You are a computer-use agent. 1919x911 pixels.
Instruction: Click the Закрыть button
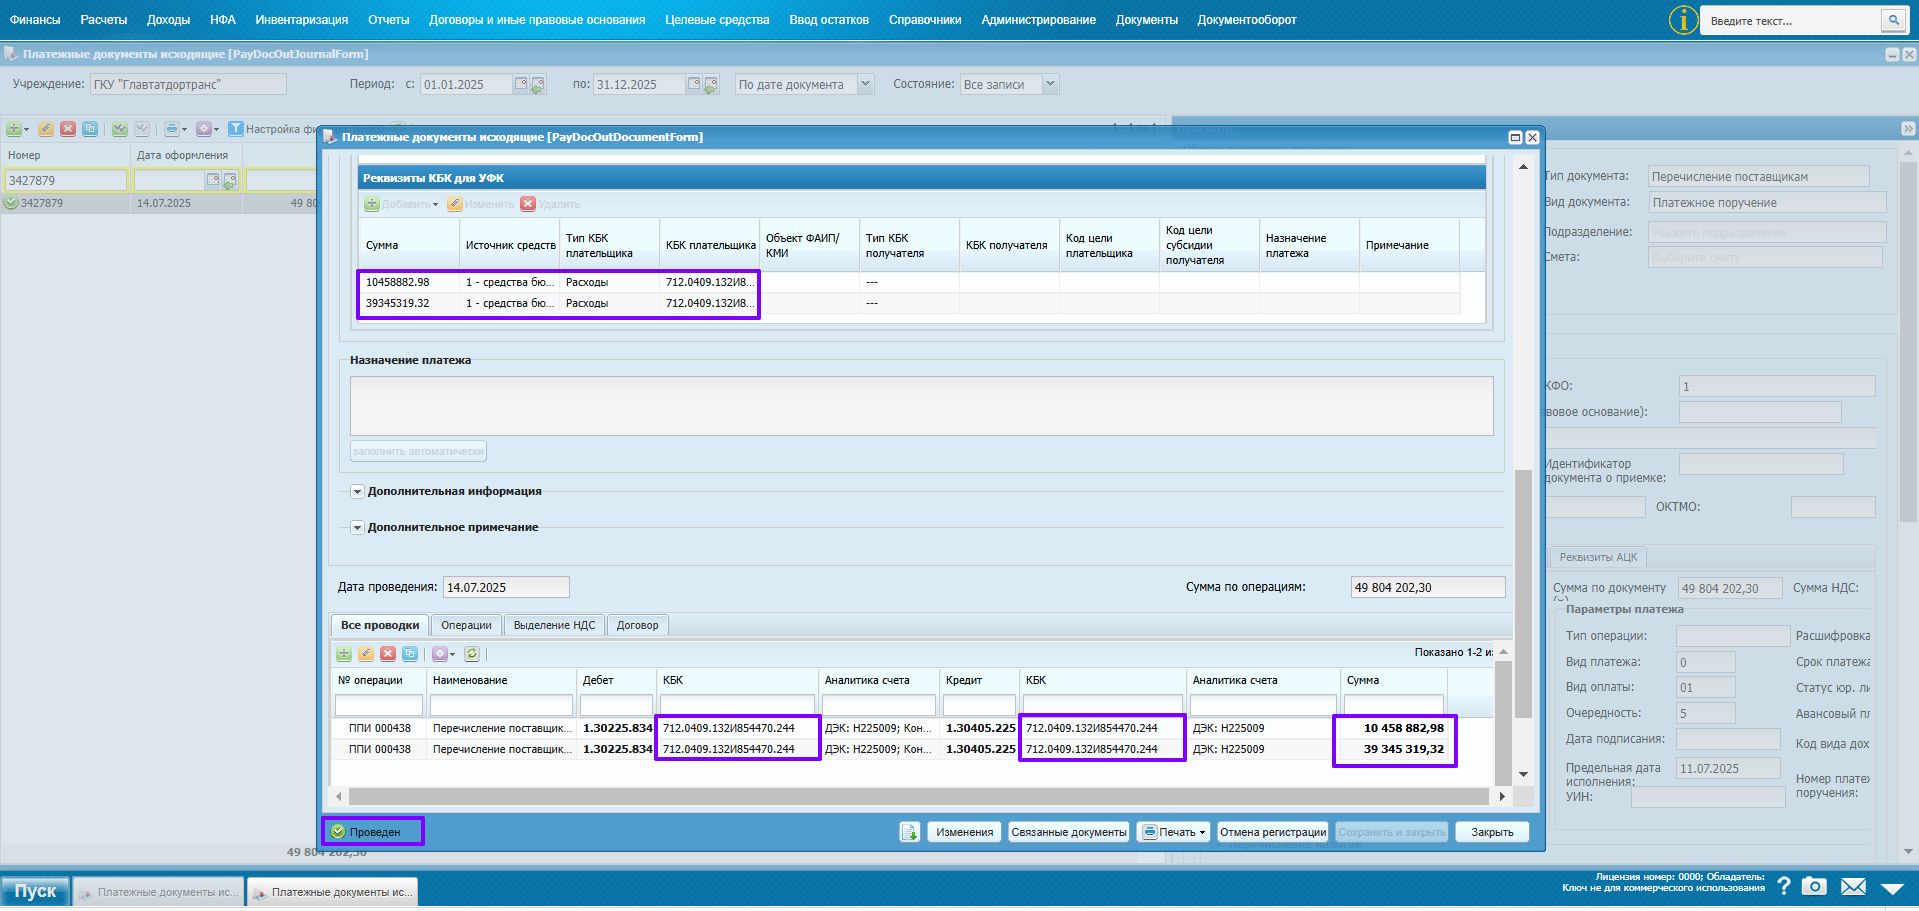tap(1492, 832)
